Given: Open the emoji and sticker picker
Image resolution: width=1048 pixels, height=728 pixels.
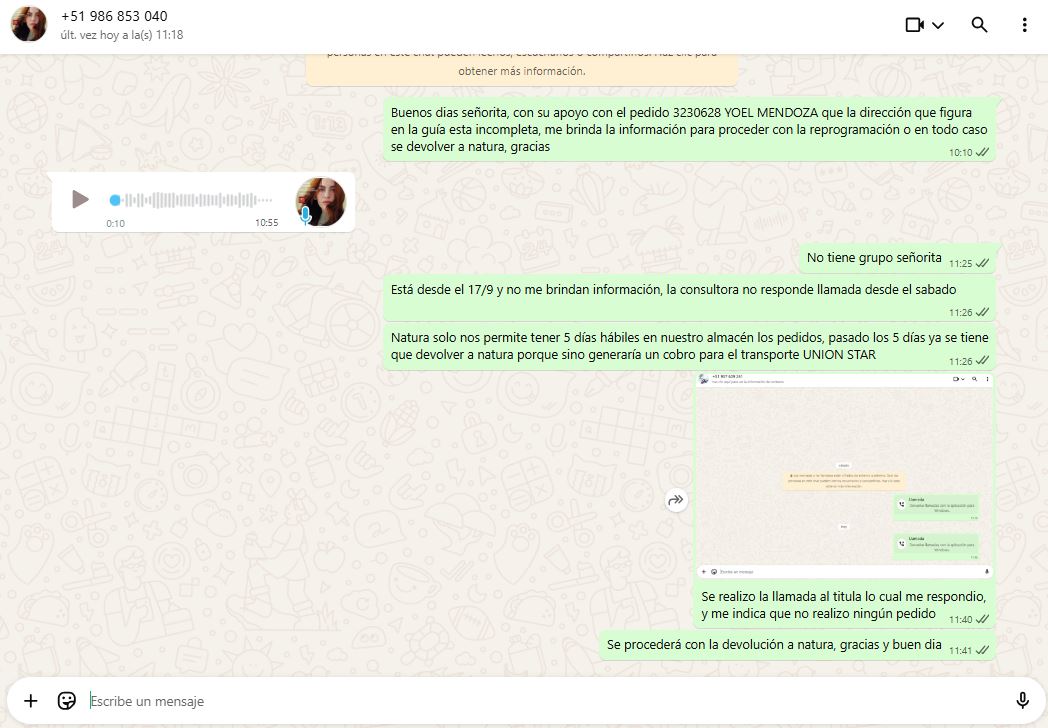Looking at the screenshot, I should coord(67,701).
